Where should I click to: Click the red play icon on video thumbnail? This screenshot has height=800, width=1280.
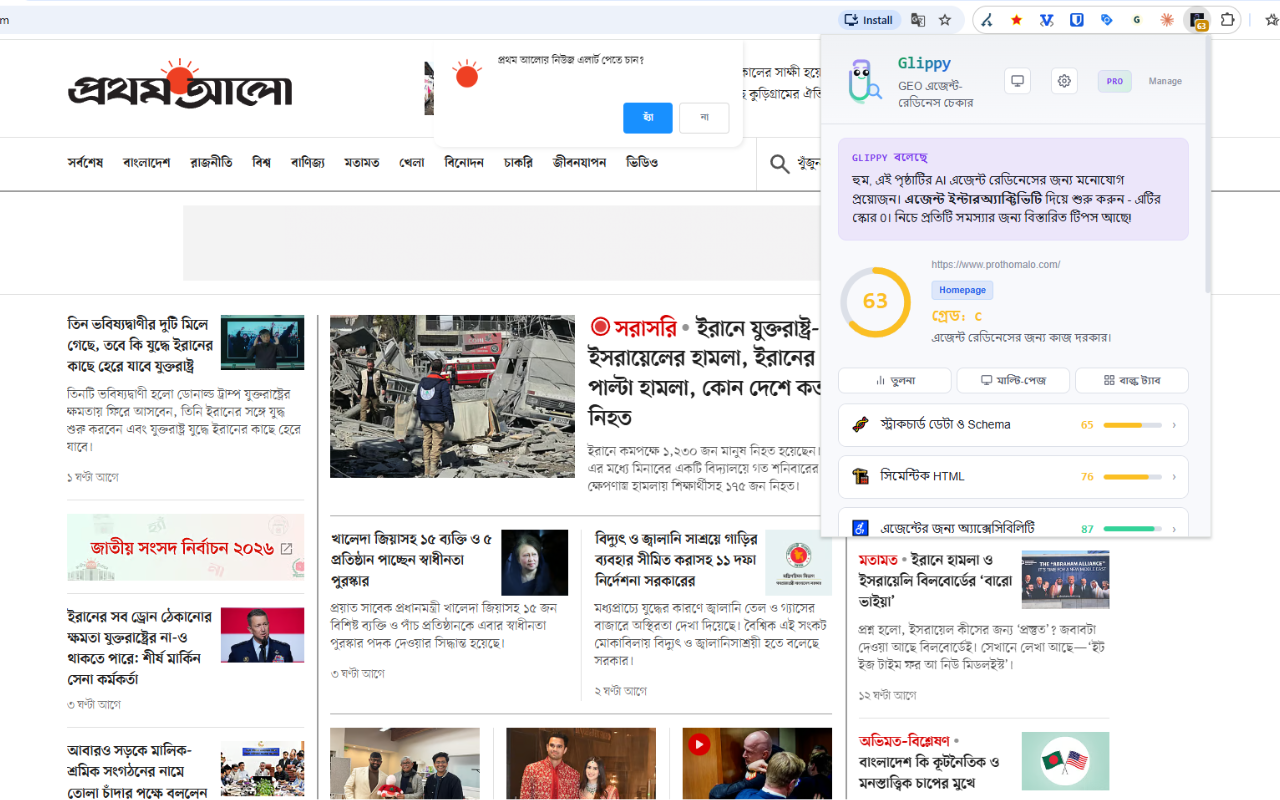point(699,744)
